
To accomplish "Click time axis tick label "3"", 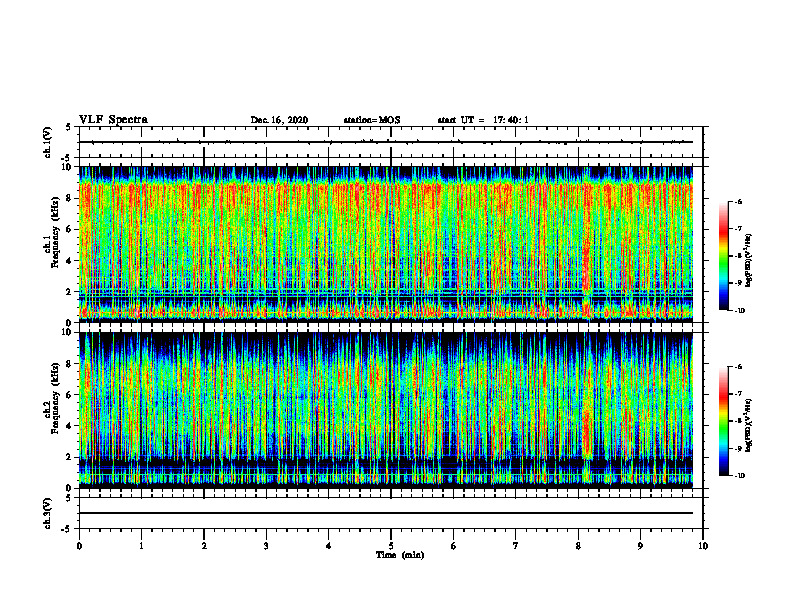I will [266, 546].
